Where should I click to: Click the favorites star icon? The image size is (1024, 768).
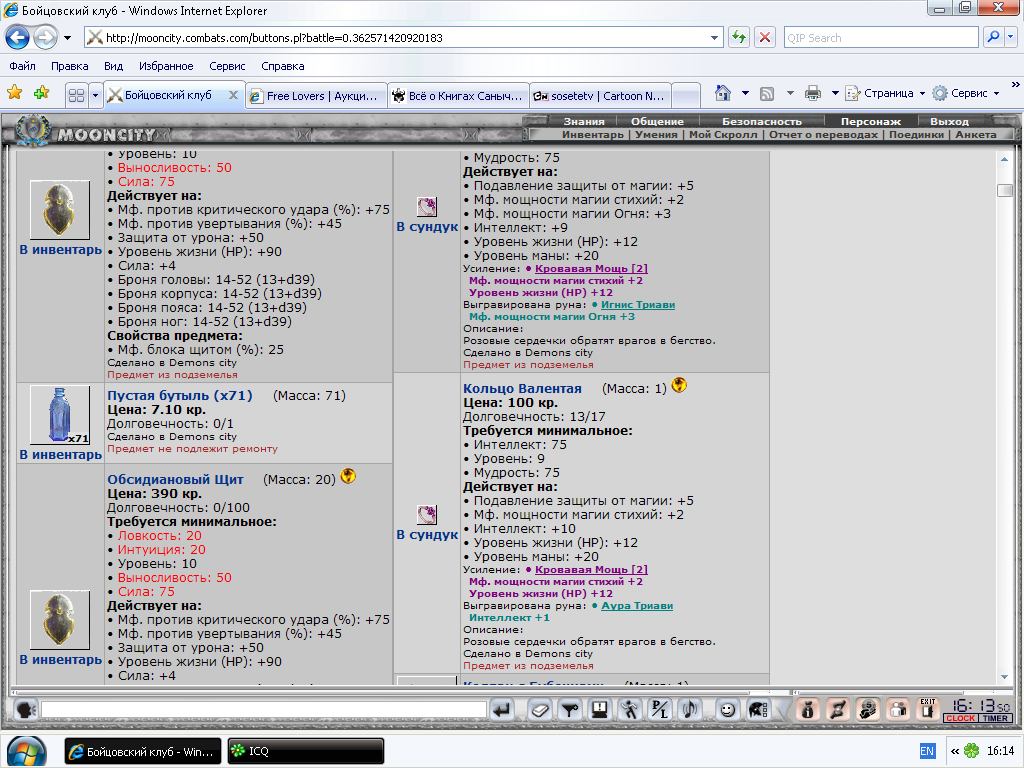coord(14,93)
